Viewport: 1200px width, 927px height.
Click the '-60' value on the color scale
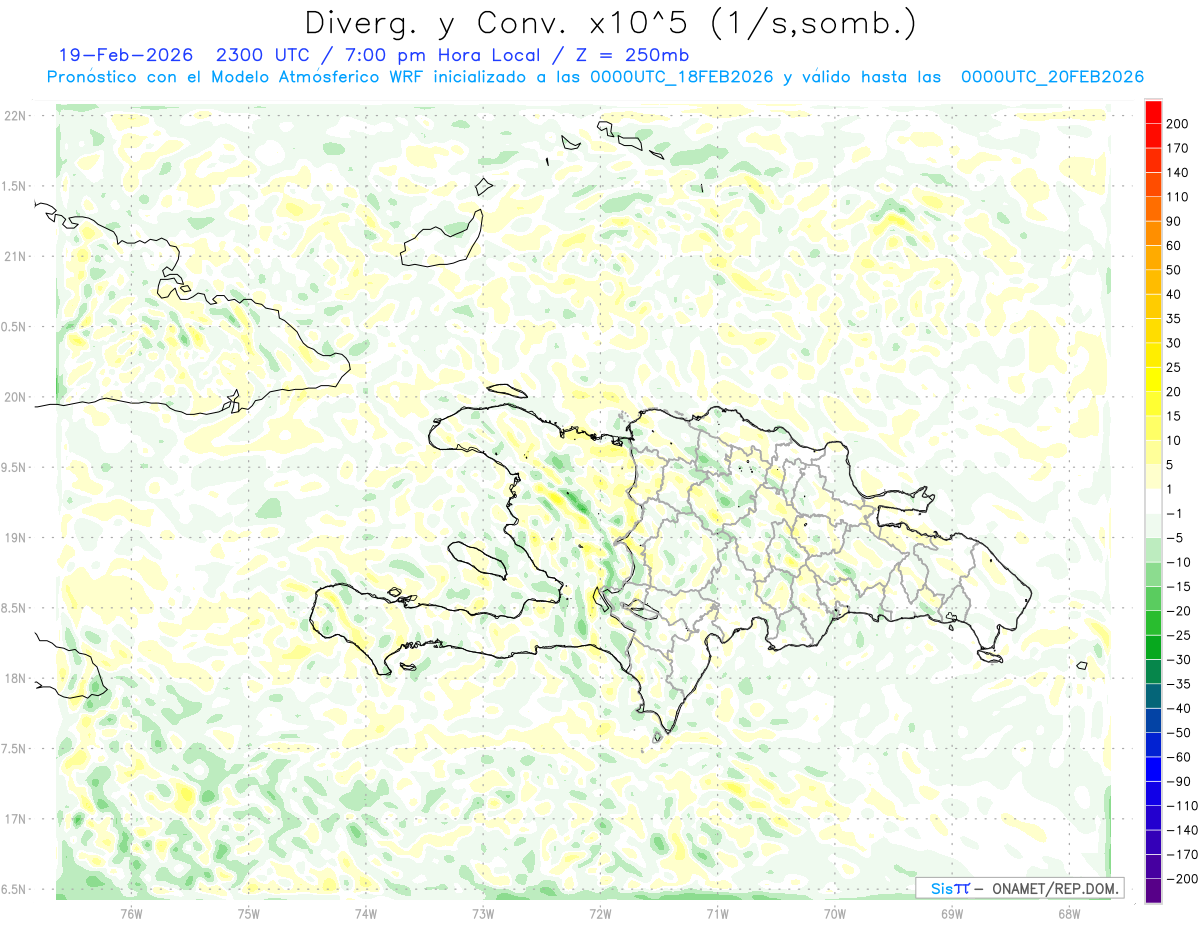pyautogui.click(x=1178, y=758)
